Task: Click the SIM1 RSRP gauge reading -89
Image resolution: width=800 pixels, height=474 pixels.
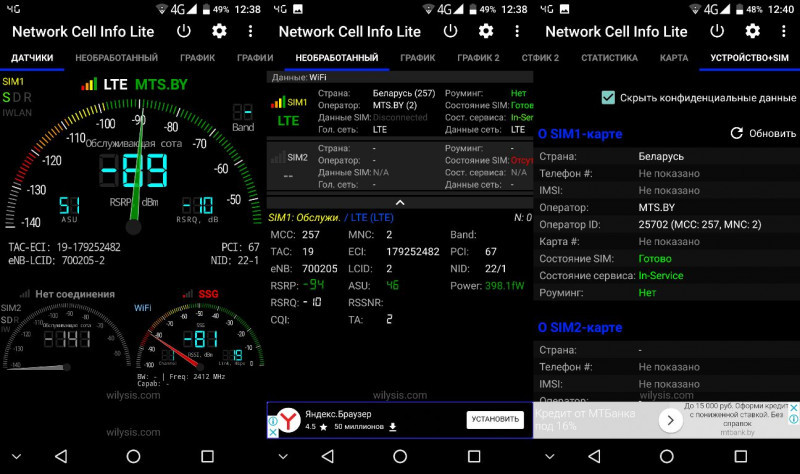Action: tap(133, 170)
